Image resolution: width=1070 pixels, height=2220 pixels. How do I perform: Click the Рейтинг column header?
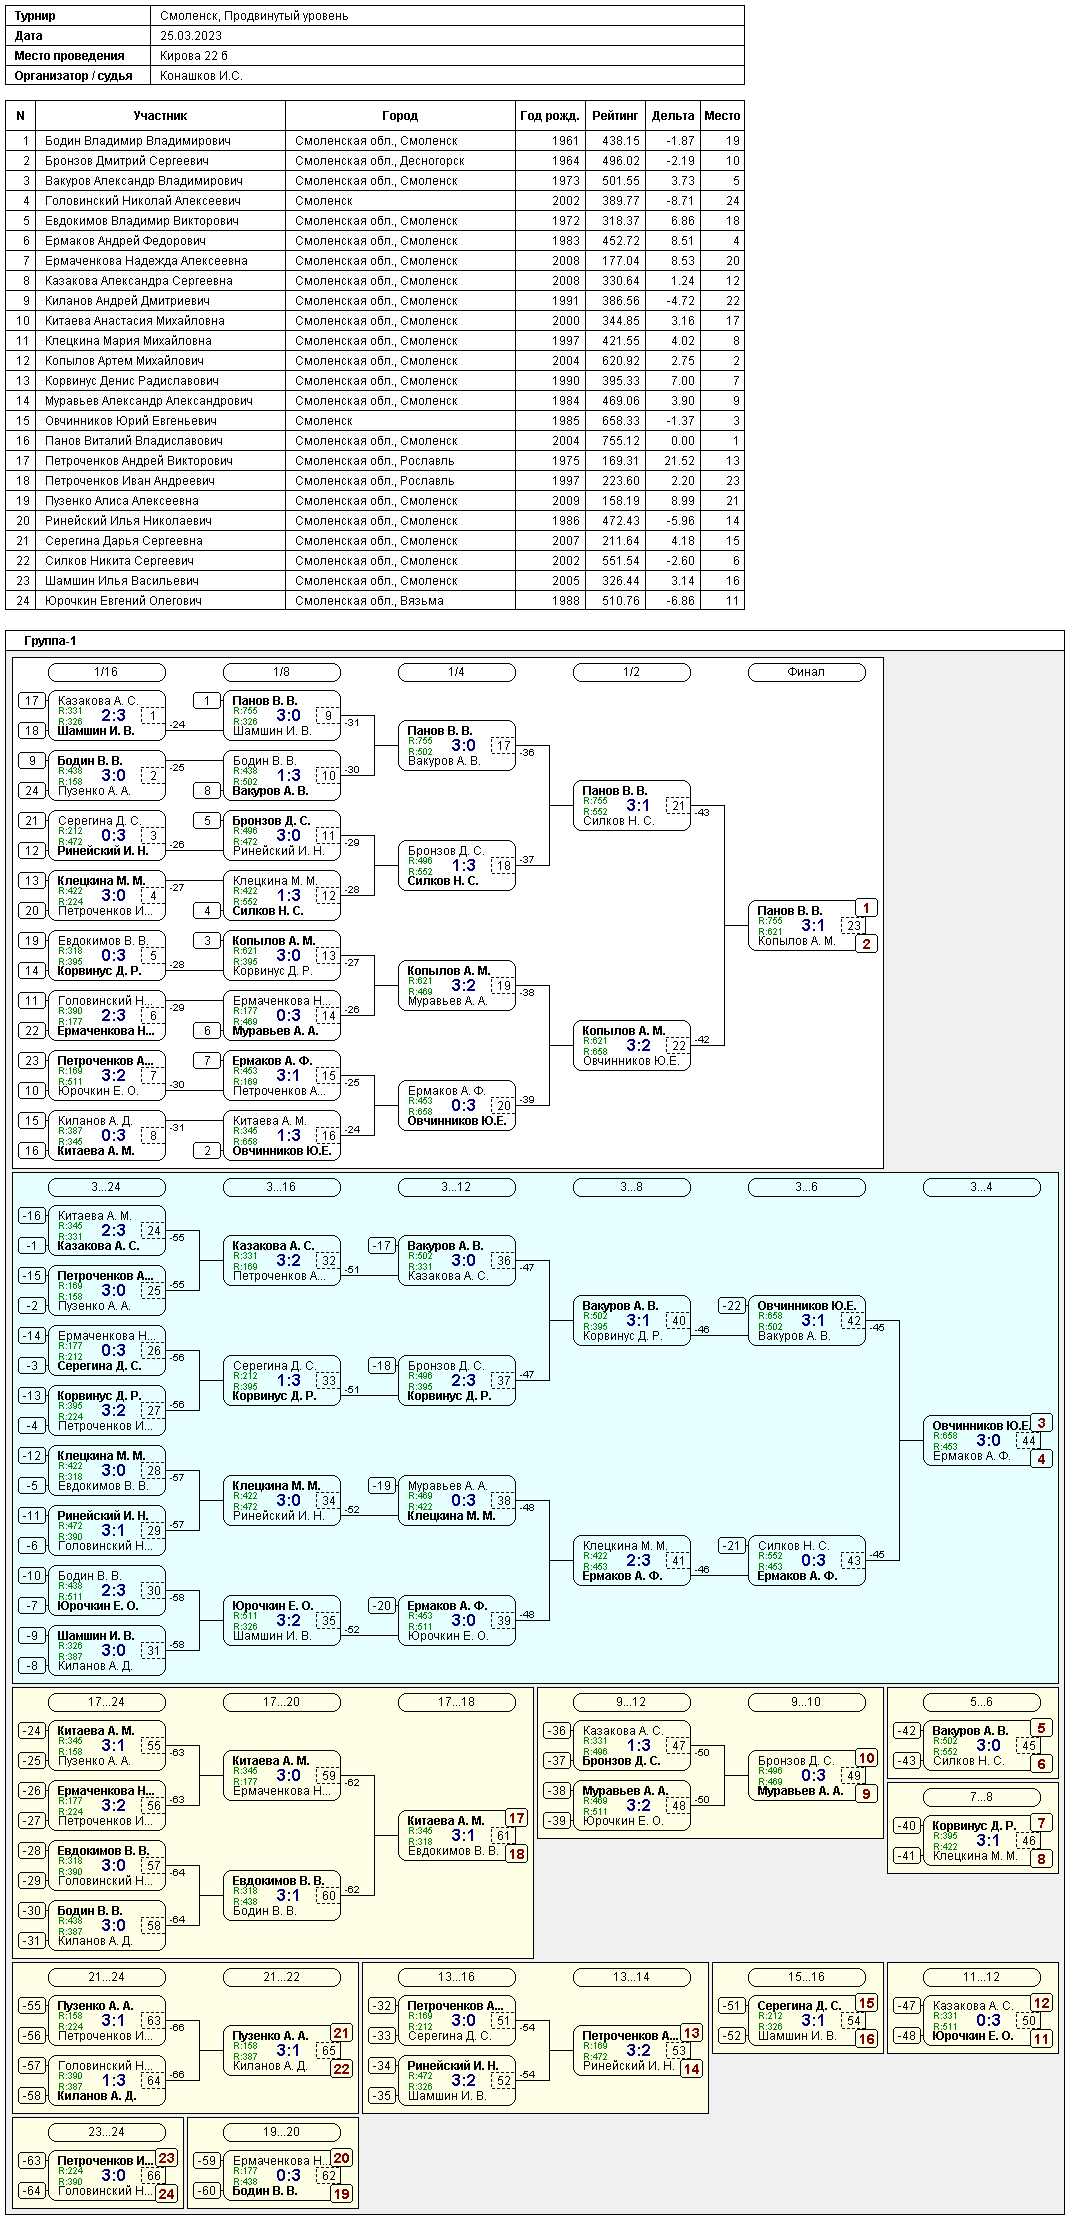[x=614, y=116]
